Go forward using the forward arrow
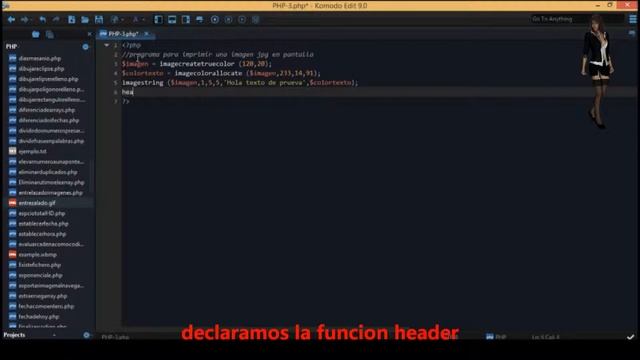640x360 pixels. (x=24, y=20)
